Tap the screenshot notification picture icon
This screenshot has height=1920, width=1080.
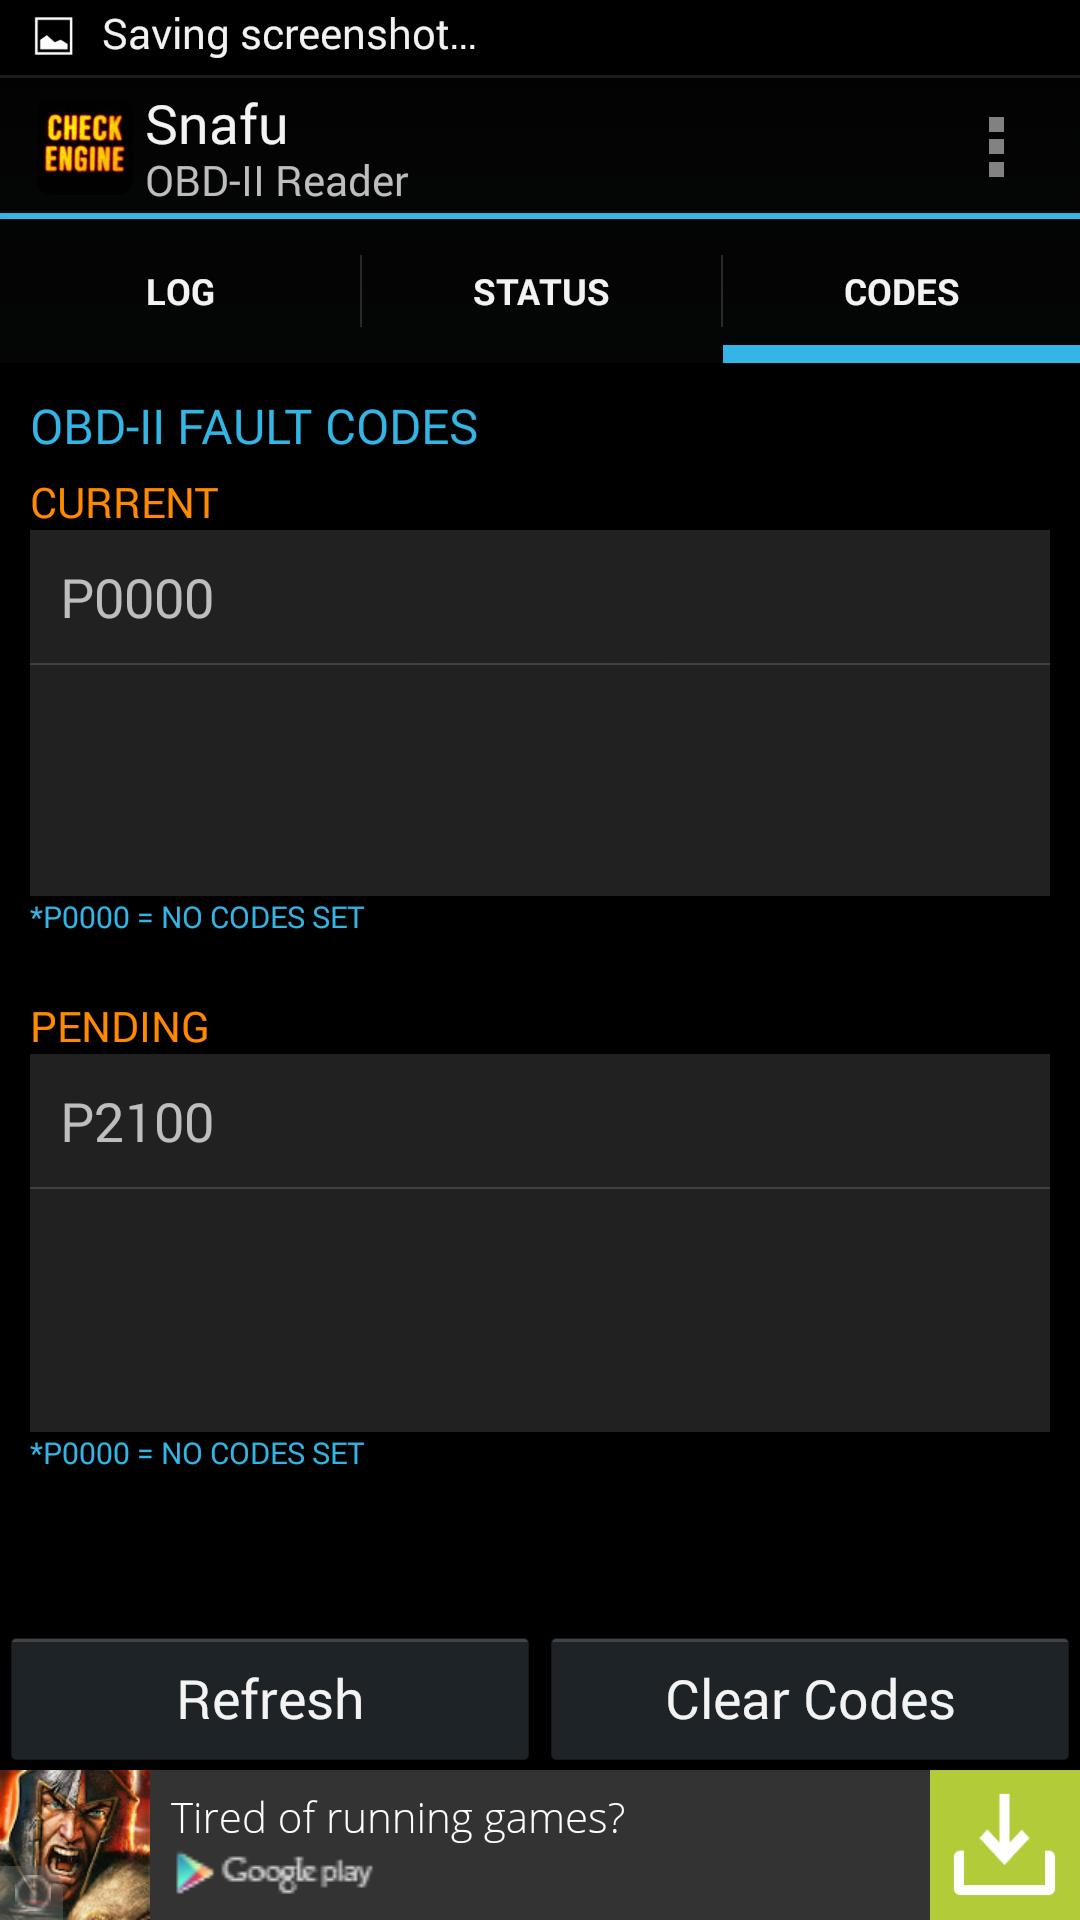coord(53,37)
